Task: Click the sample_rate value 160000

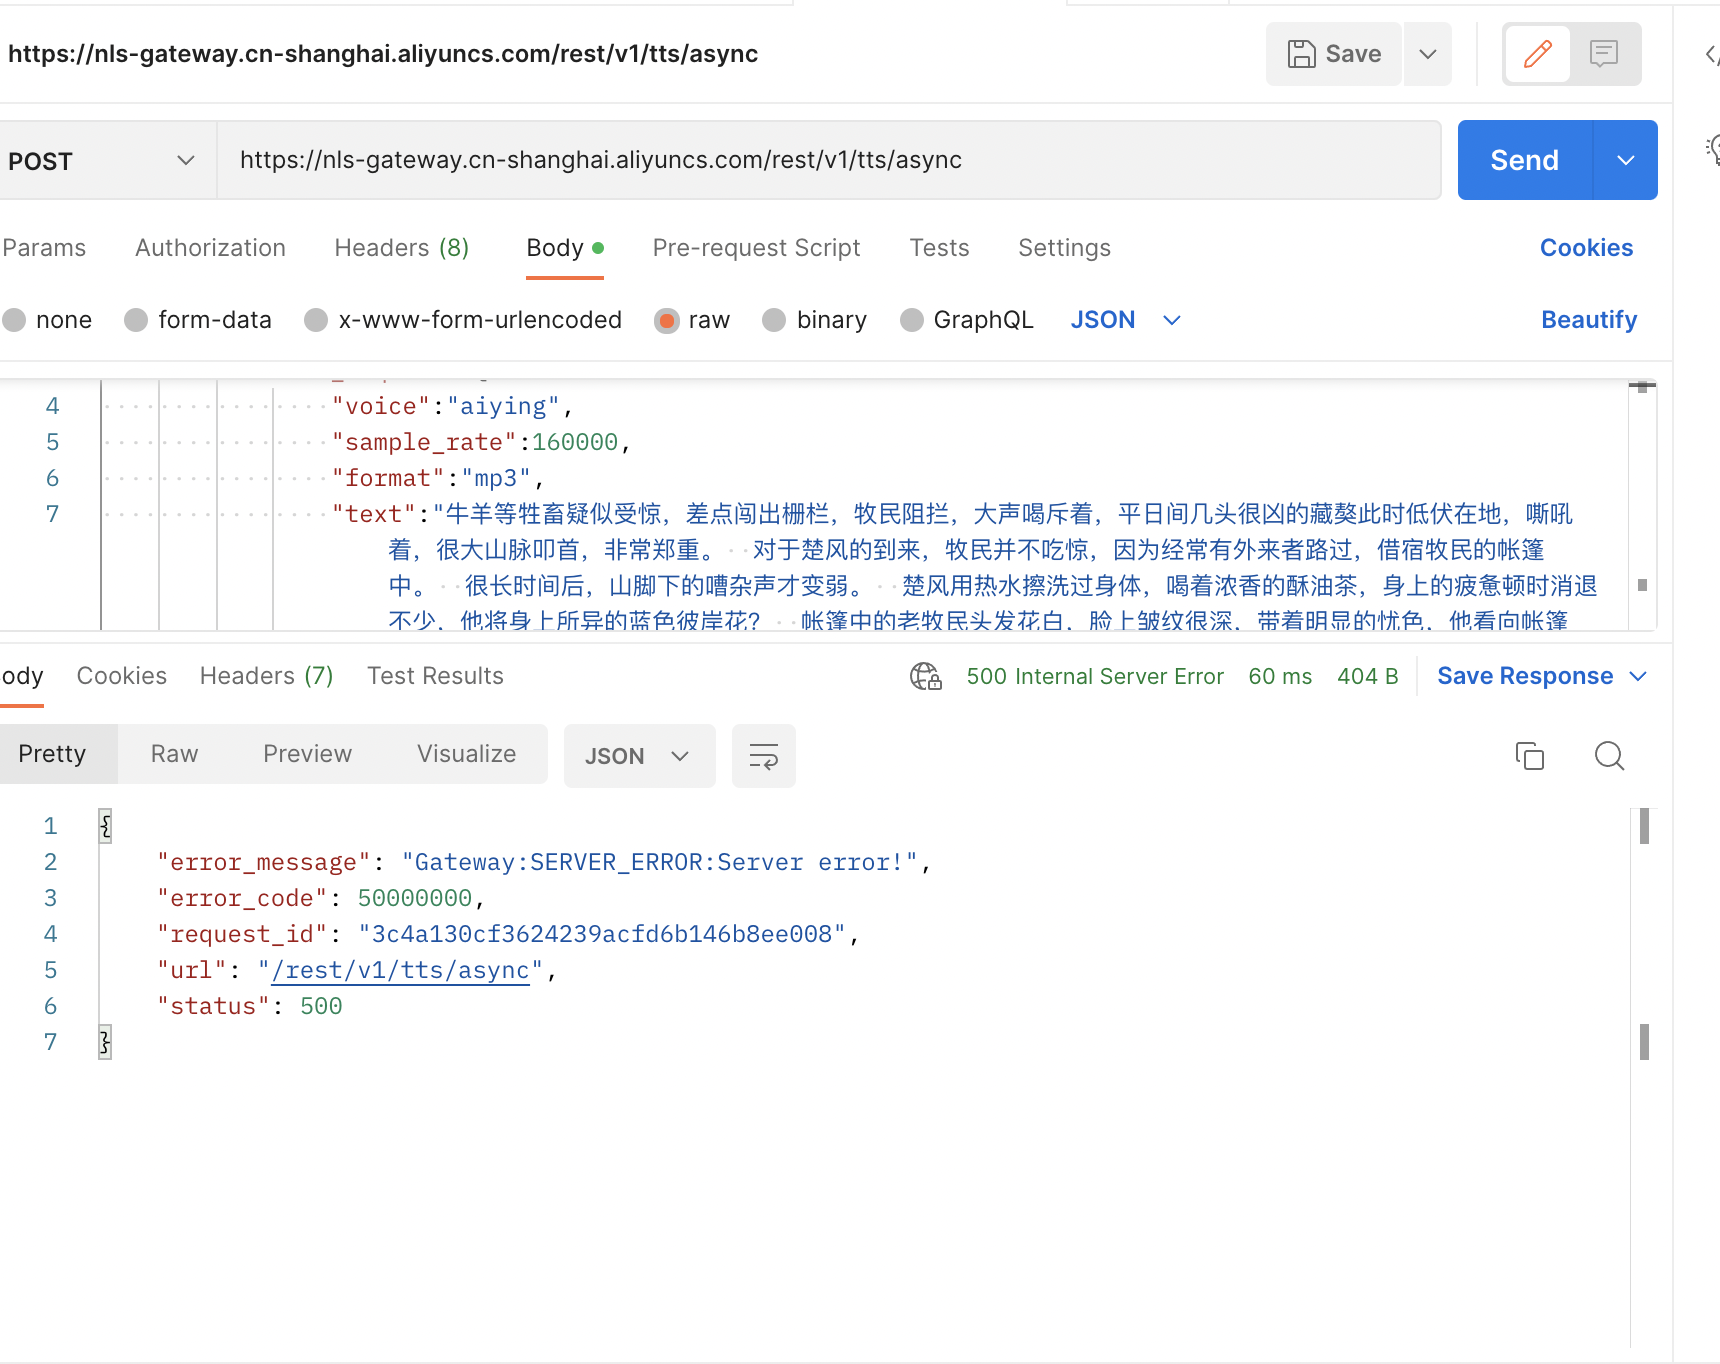Action: pos(575,443)
